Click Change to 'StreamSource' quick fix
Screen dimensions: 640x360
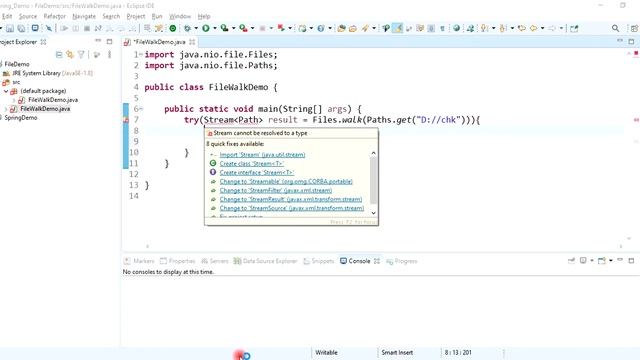tap(291, 208)
